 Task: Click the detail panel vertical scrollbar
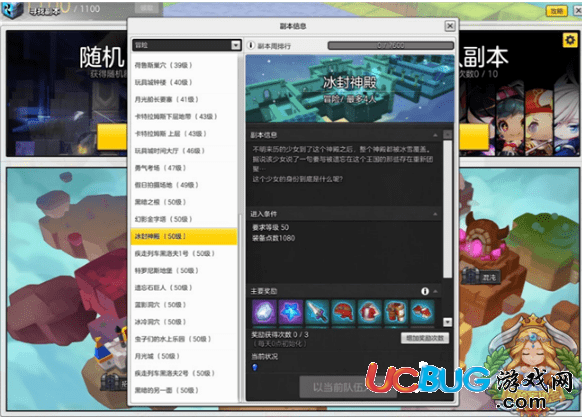(x=448, y=208)
